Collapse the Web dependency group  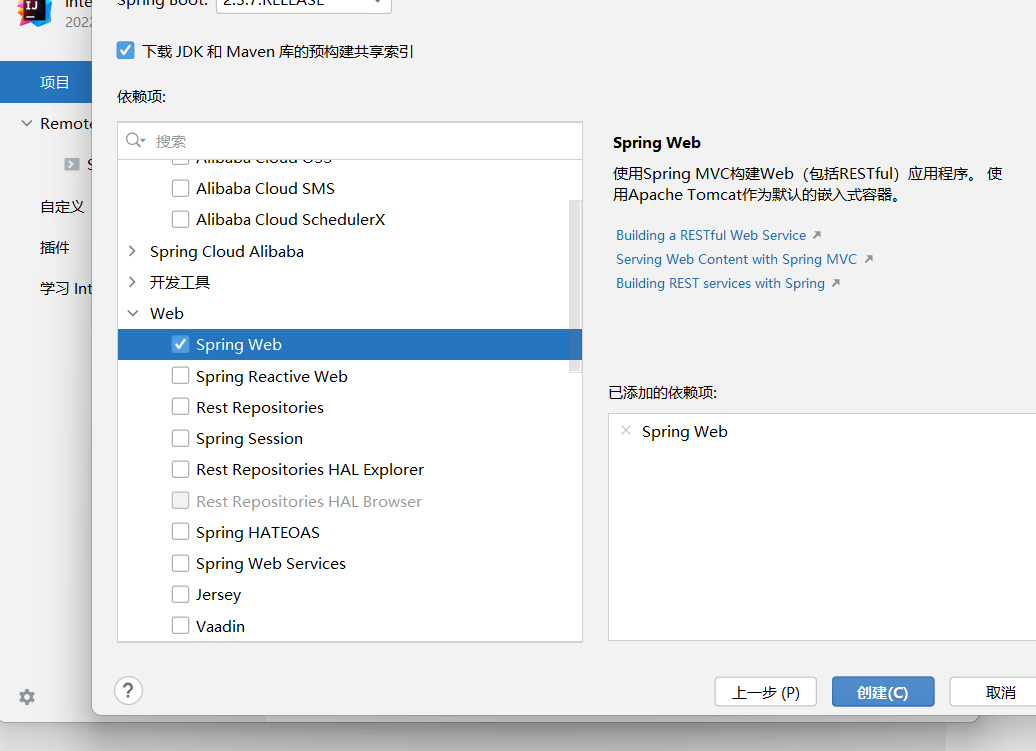132,313
